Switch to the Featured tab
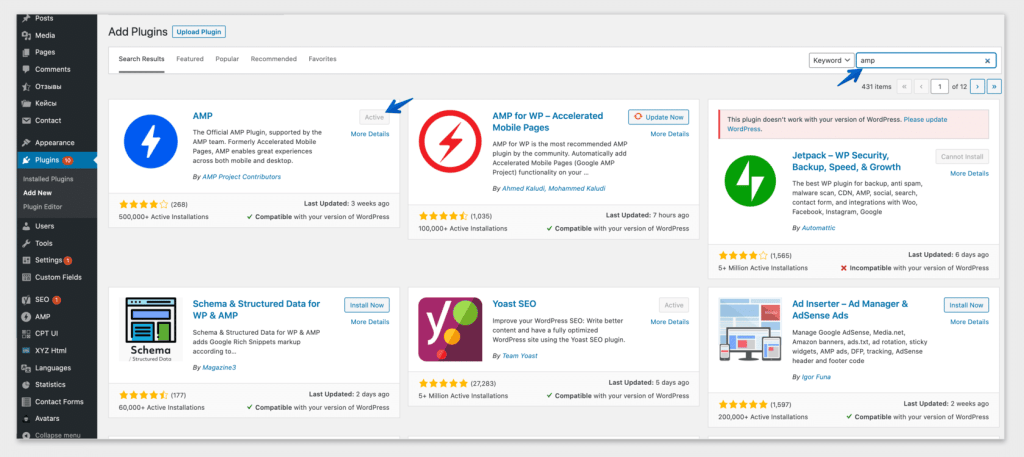This screenshot has width=1024, height=457. 190,59
